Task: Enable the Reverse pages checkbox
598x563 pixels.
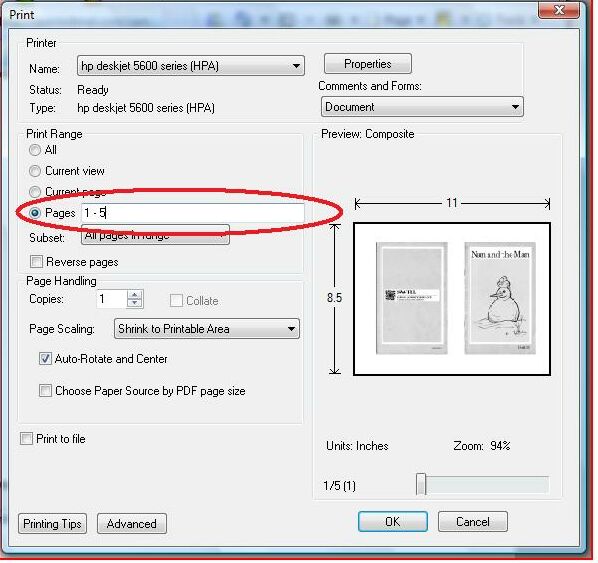Action: point(36,262)
